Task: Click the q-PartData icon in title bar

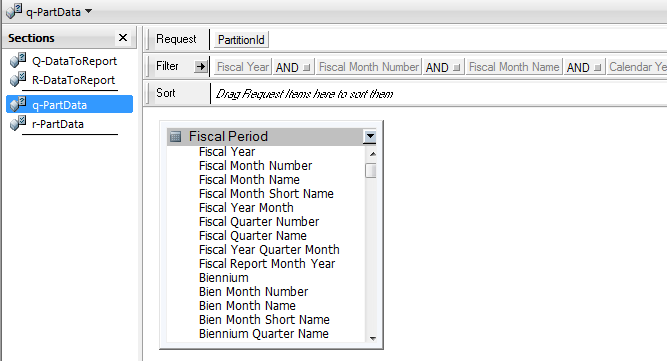Action: coord(14,11)
